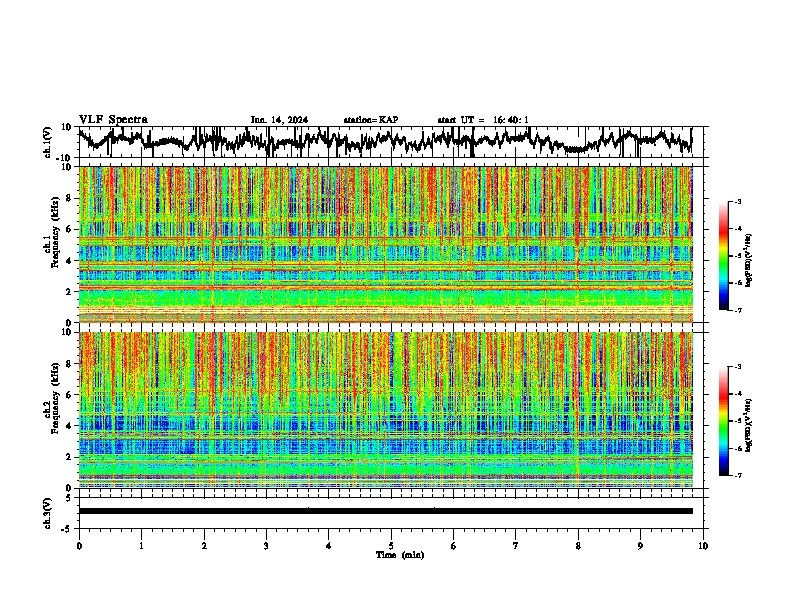
Task: Click the 'start UT = 16:40: 1' text
Action: pos(483,120)
